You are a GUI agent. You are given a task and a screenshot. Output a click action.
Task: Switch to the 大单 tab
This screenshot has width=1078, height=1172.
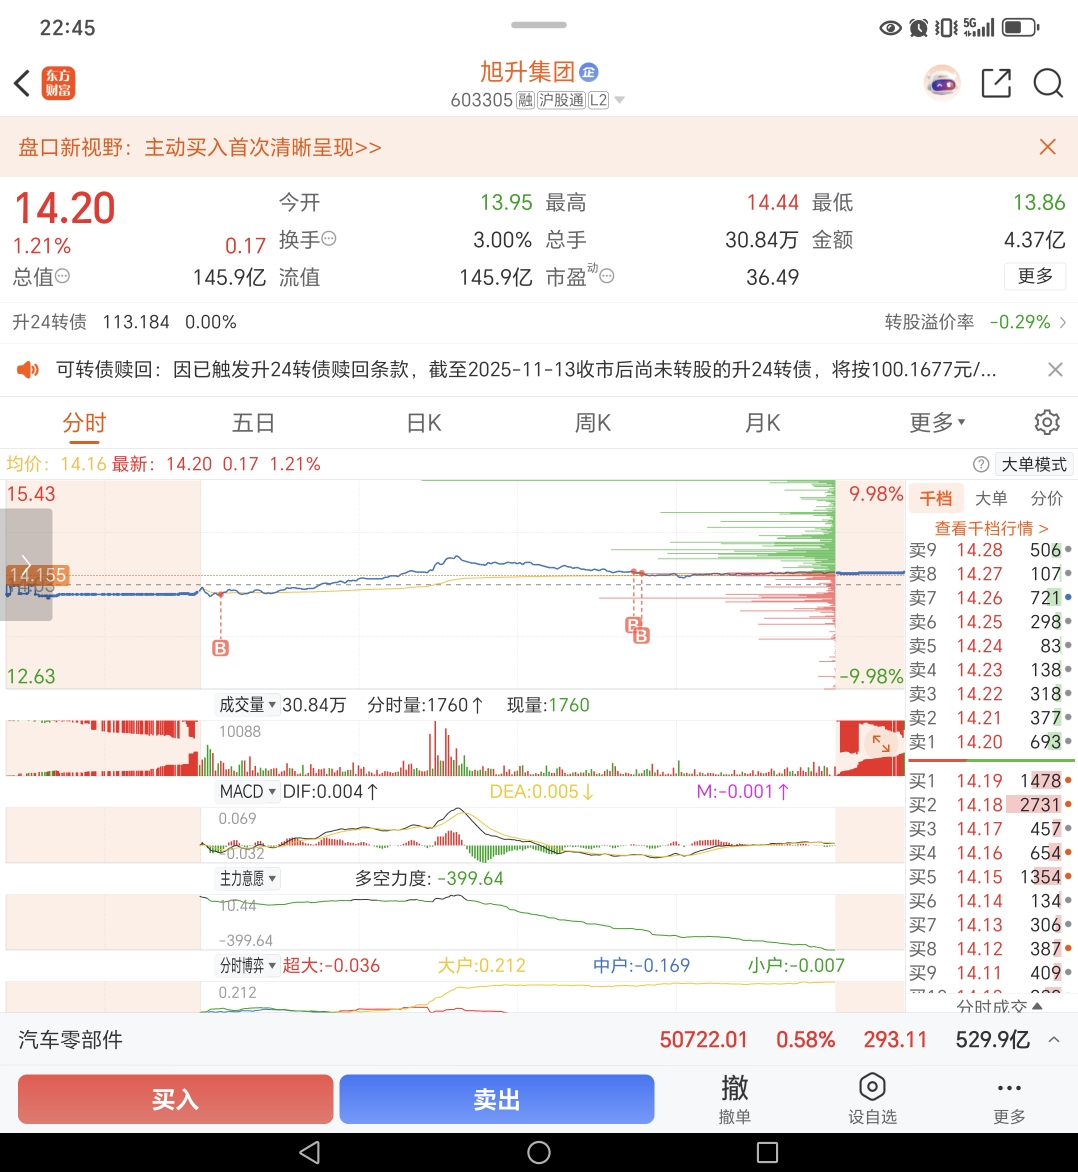click(991, 499)
